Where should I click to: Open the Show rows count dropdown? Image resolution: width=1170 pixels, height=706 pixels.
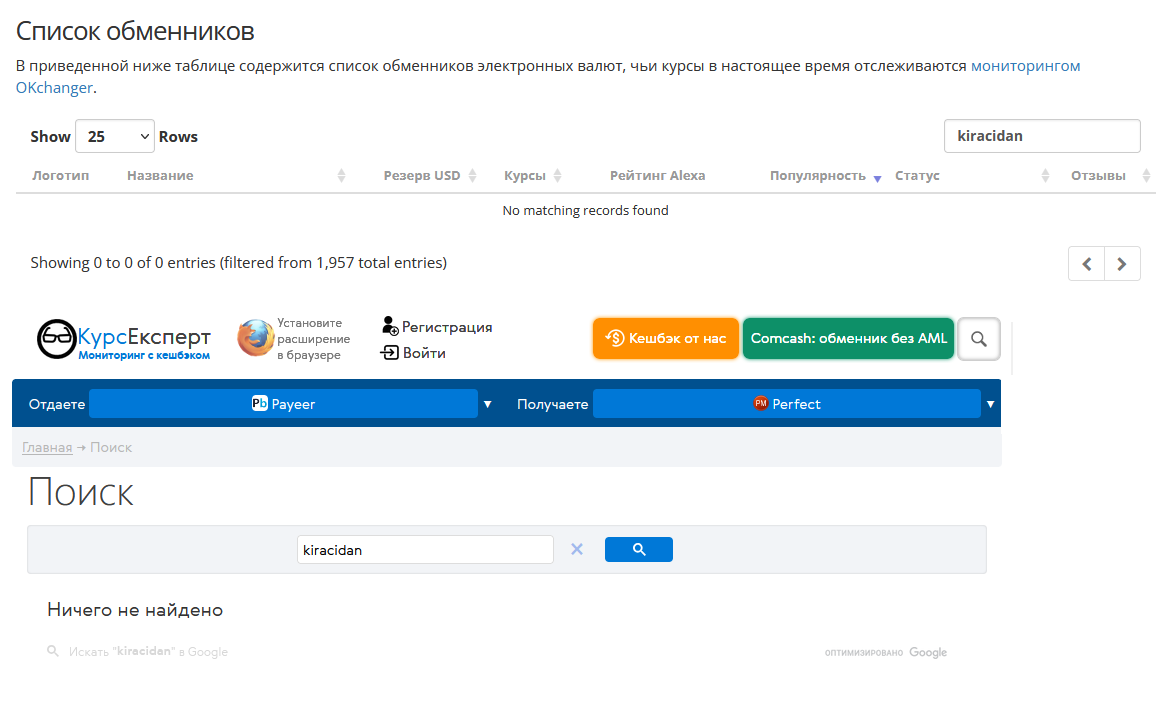[115, 137]
